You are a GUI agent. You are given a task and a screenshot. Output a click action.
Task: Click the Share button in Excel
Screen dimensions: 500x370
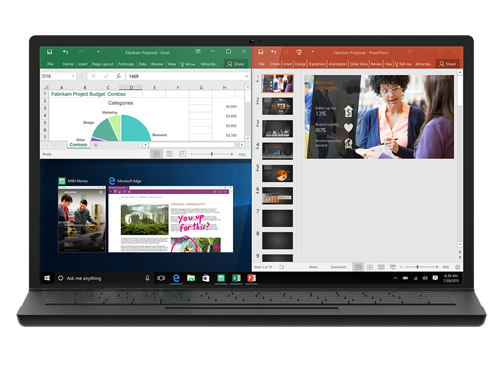[x=235, y=64]
